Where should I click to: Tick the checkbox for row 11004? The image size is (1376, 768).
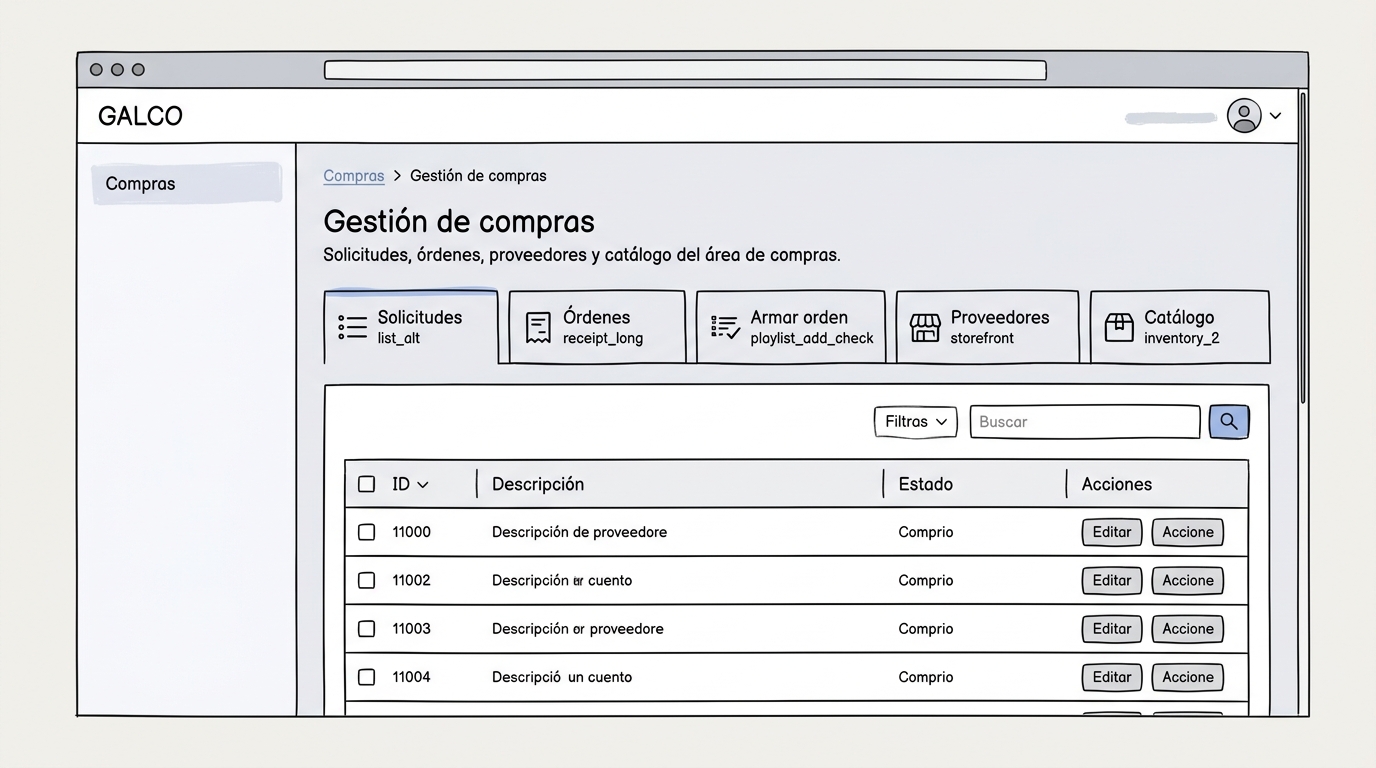(367, 677)
